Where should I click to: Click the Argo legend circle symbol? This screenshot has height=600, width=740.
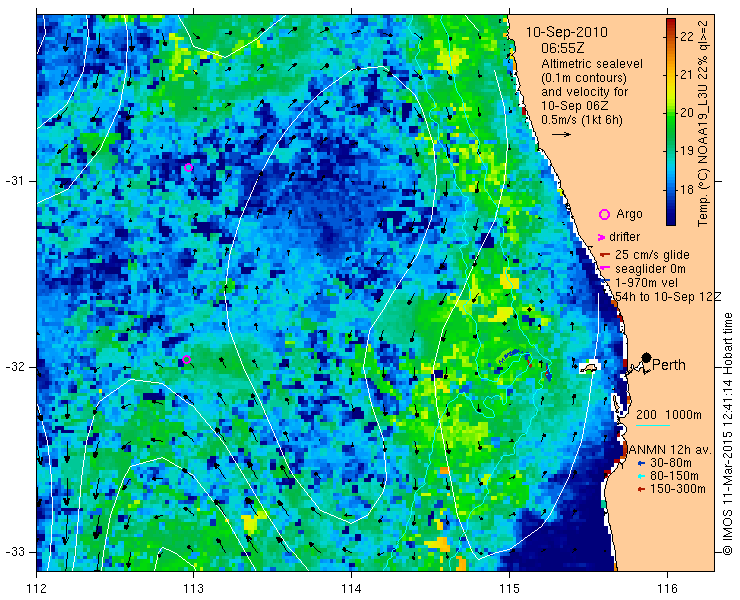[x=604, y=215]
